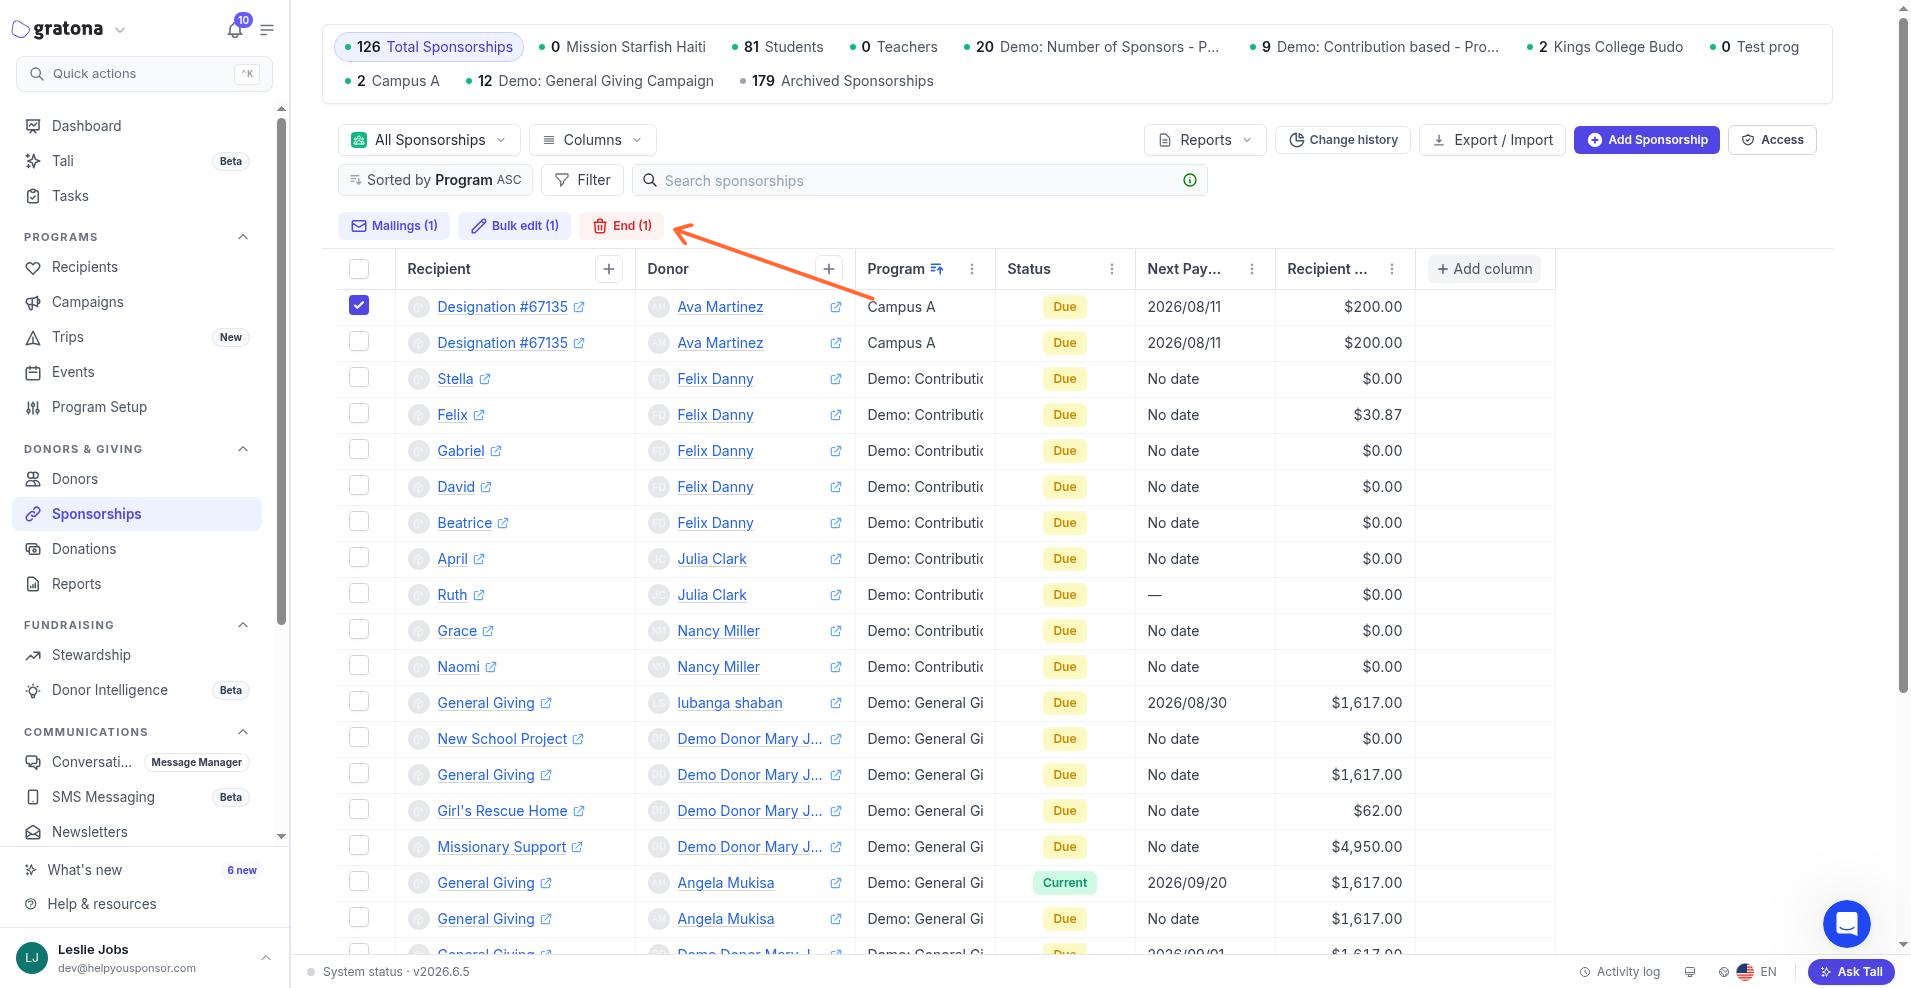Toggle the sidebar collapse icon
The width and height of the screenshot is (1911, 988).
pyautogui.click(x=267, y=30)
